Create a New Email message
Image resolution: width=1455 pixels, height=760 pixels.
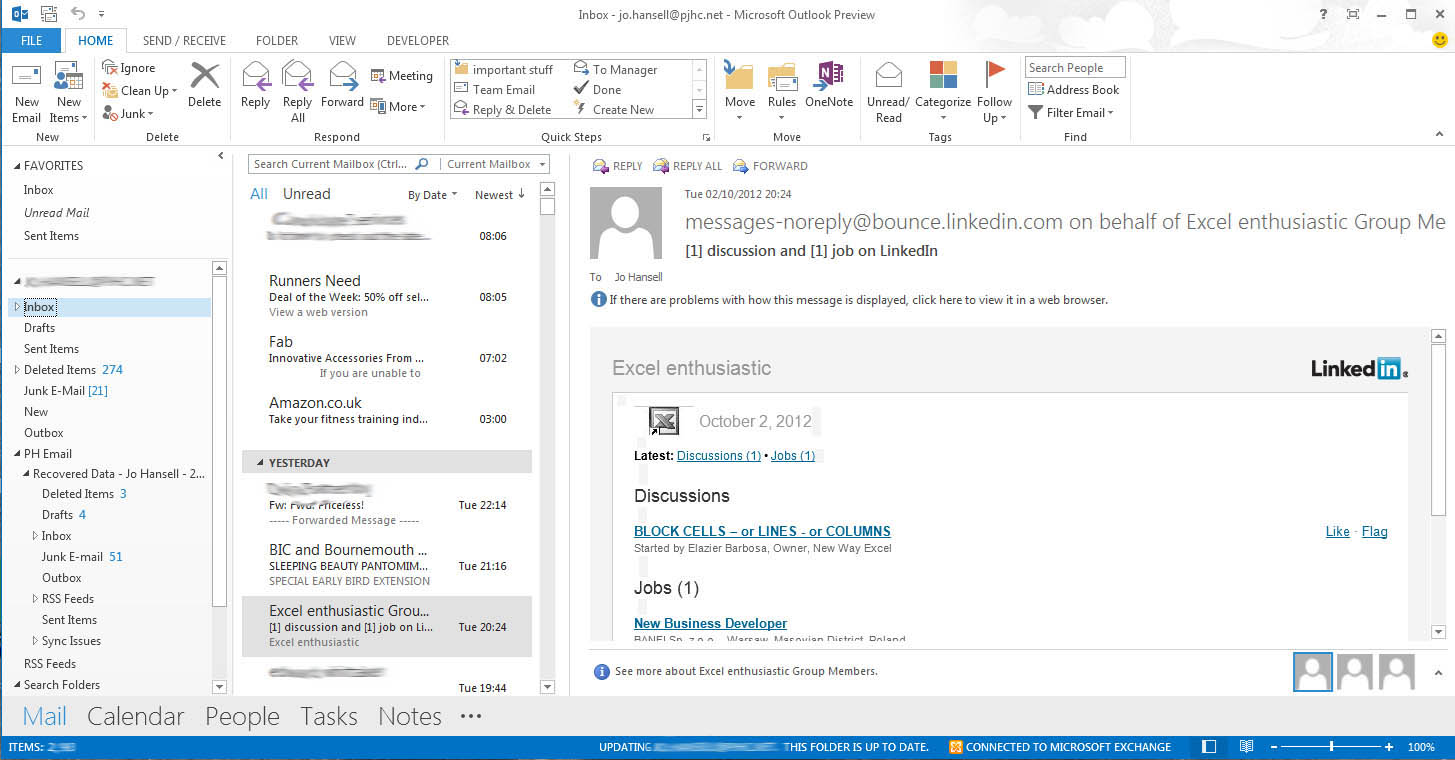click(x=27, y=92)
